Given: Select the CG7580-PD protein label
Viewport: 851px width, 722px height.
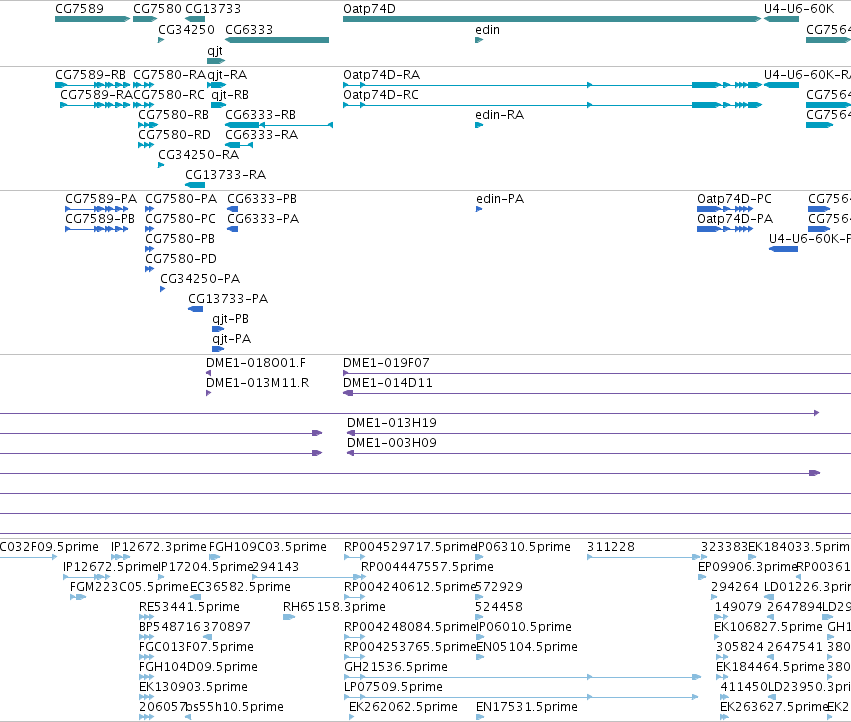Looking at the screenshot, I should click(181, 259).
